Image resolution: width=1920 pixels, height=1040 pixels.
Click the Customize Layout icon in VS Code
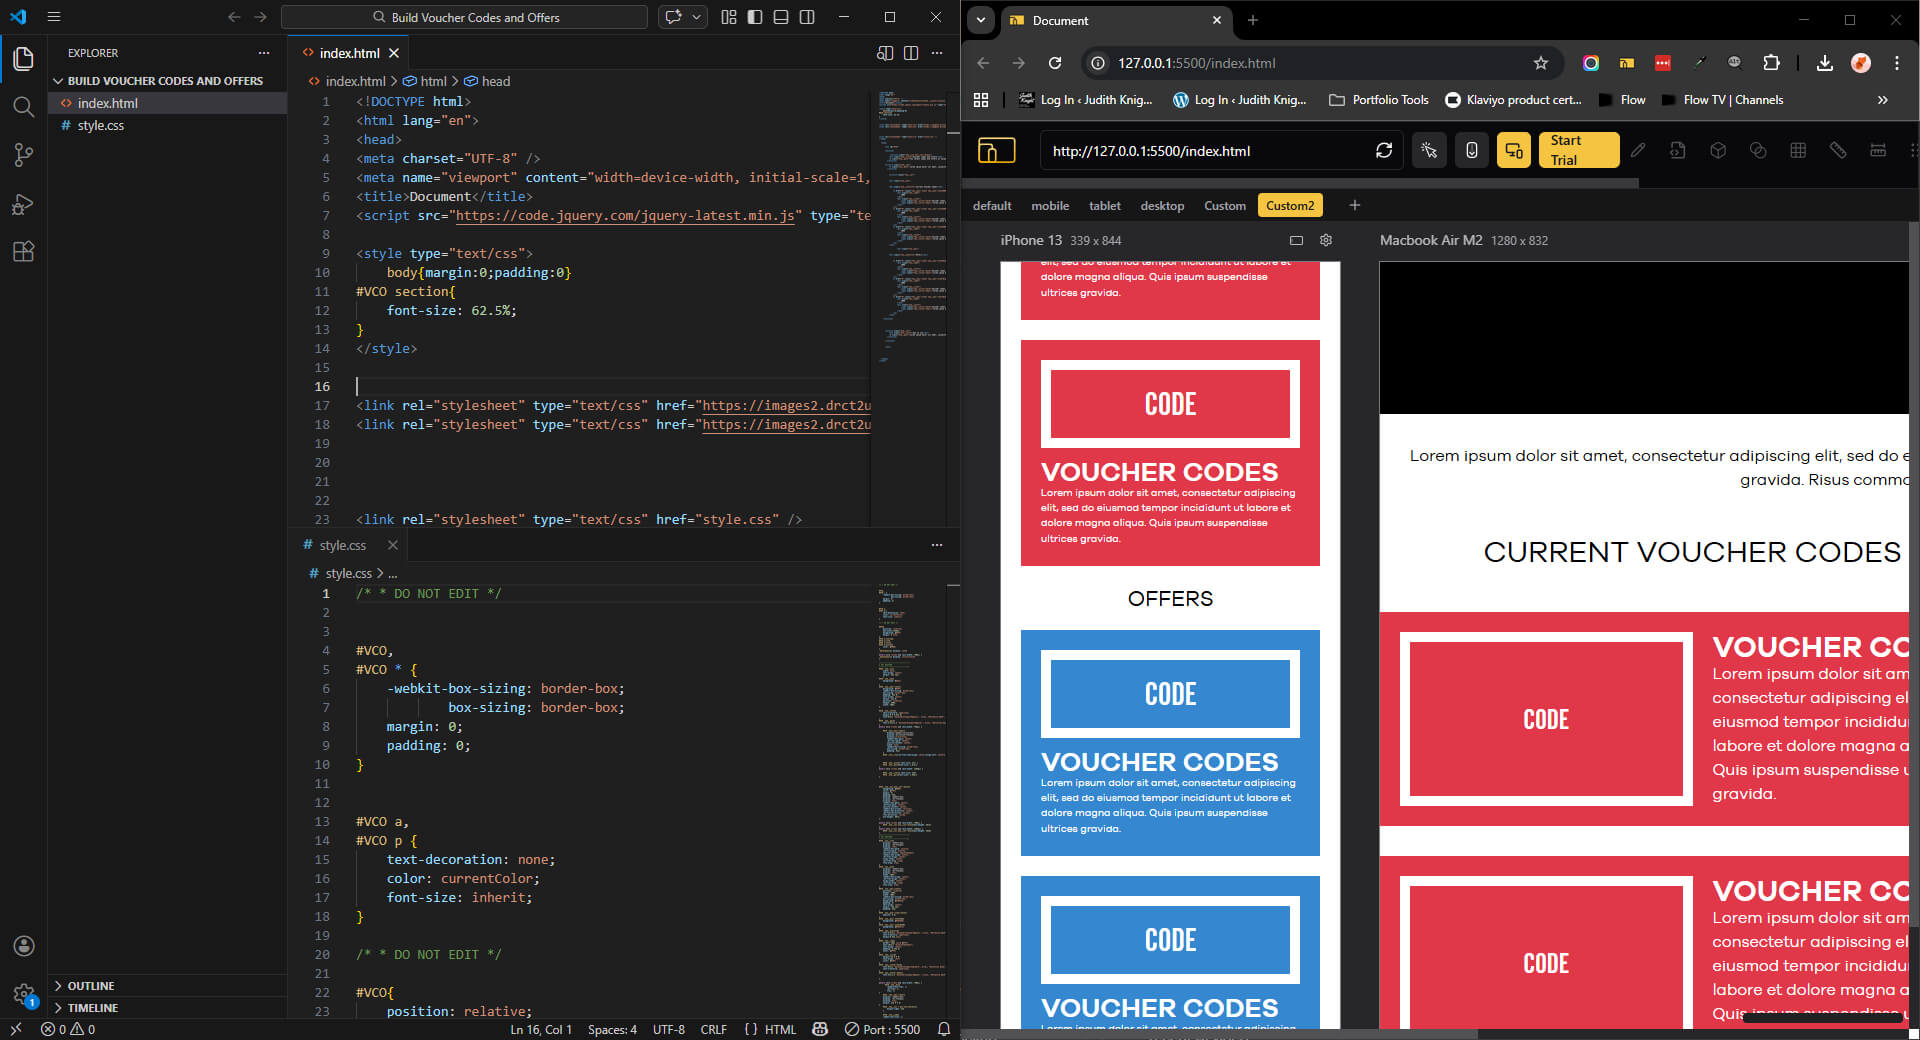click(x=729, y=17)
